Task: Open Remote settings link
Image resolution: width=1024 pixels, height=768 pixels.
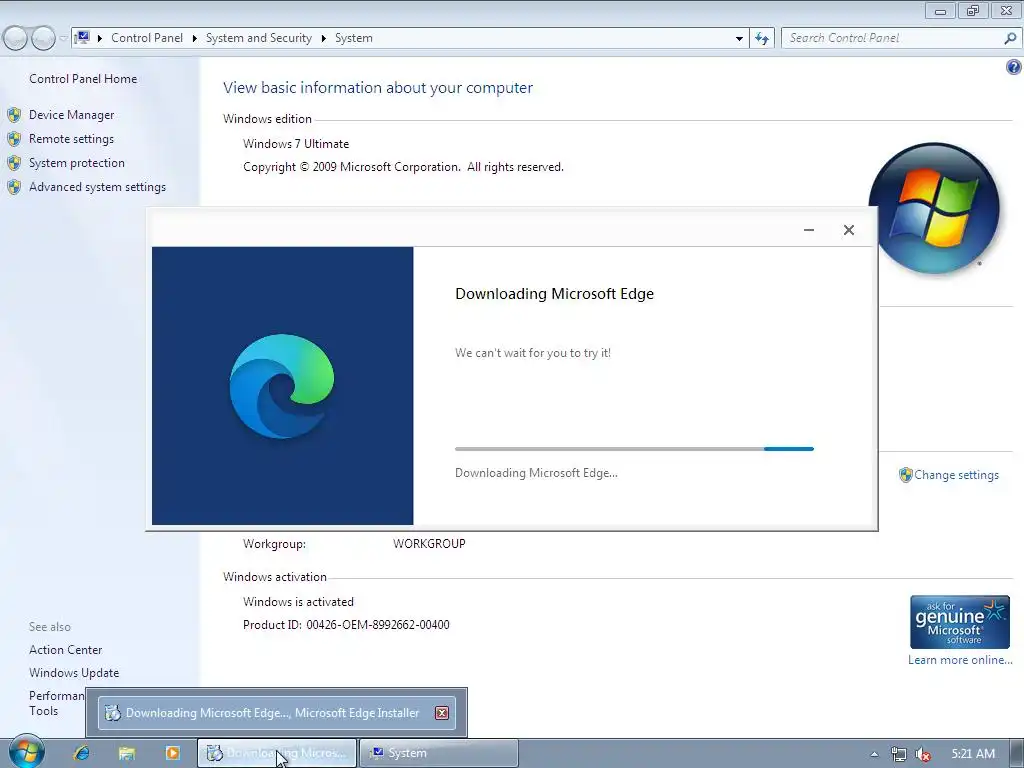Action: [71, 139]
